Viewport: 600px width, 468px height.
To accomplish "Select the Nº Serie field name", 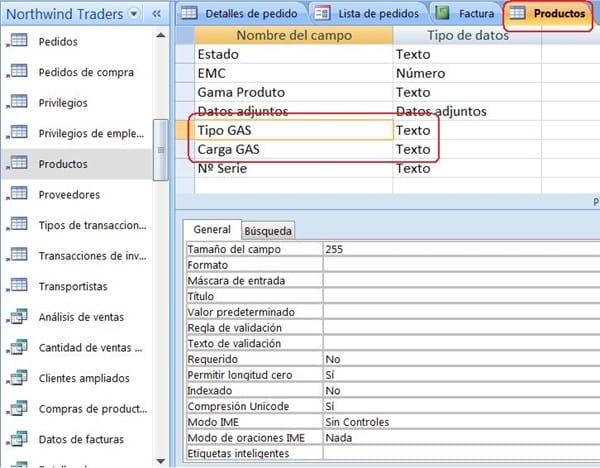I will (293, 168).
